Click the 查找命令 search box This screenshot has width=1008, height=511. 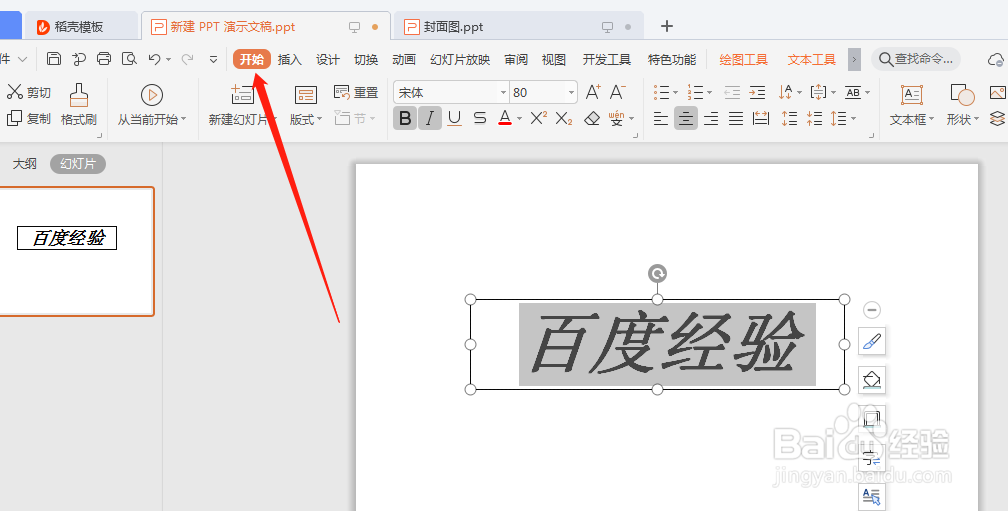tap(916, 59)
